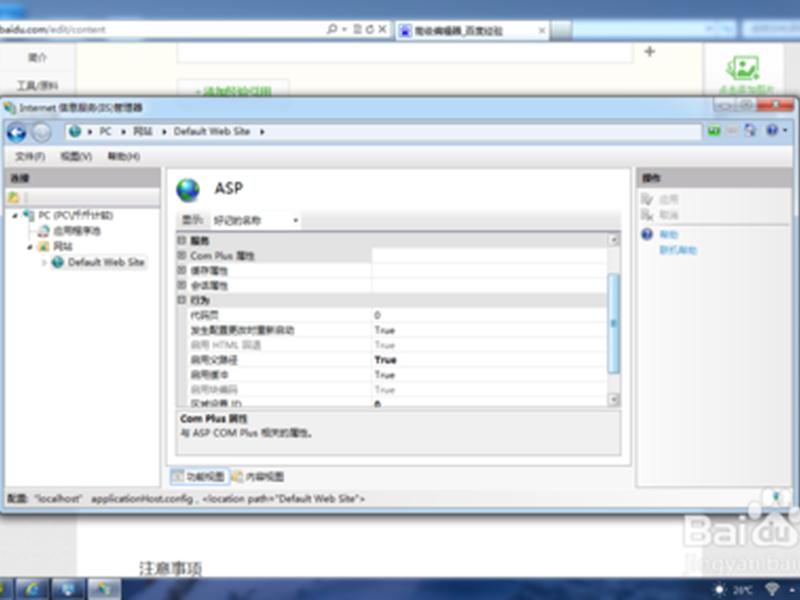
Task: Click the property grid scroll up arrow
Action: point(614,239)
